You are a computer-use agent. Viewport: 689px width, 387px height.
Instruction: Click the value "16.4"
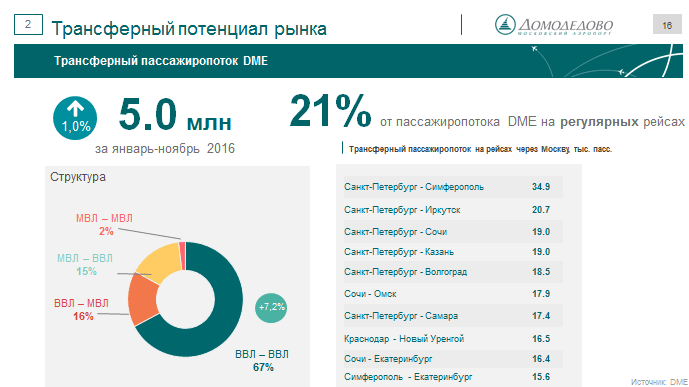click(x=541, y=359)
